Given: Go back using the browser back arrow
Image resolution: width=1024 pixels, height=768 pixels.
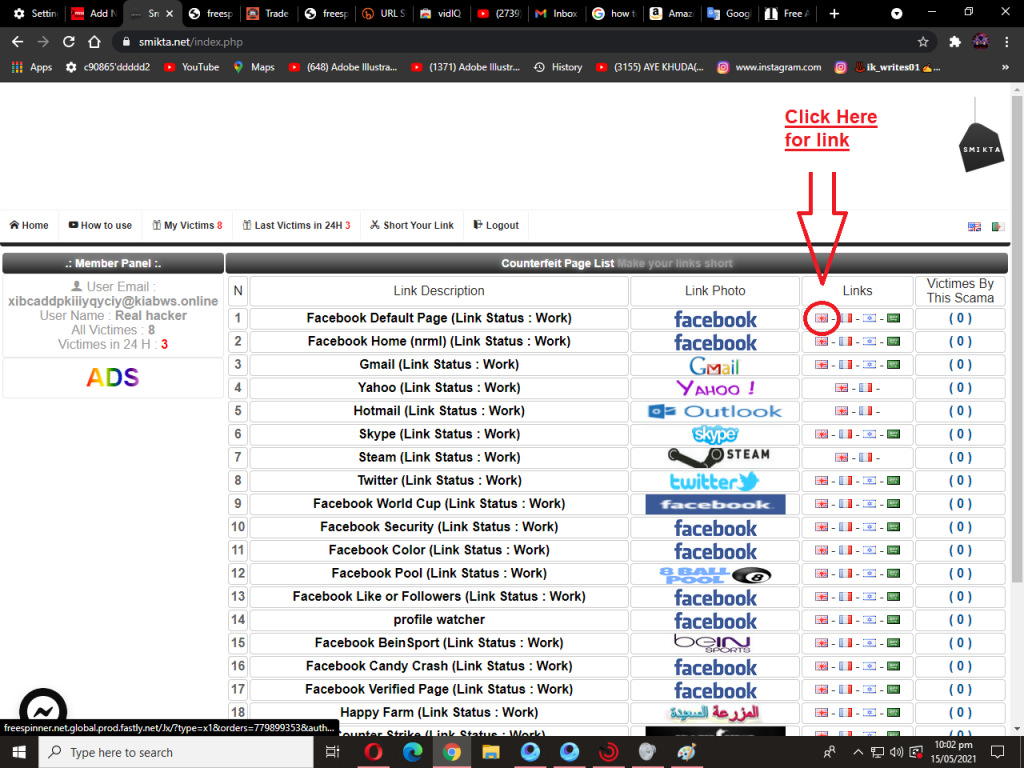Looking at the screenshot, I should pos(18,42).
